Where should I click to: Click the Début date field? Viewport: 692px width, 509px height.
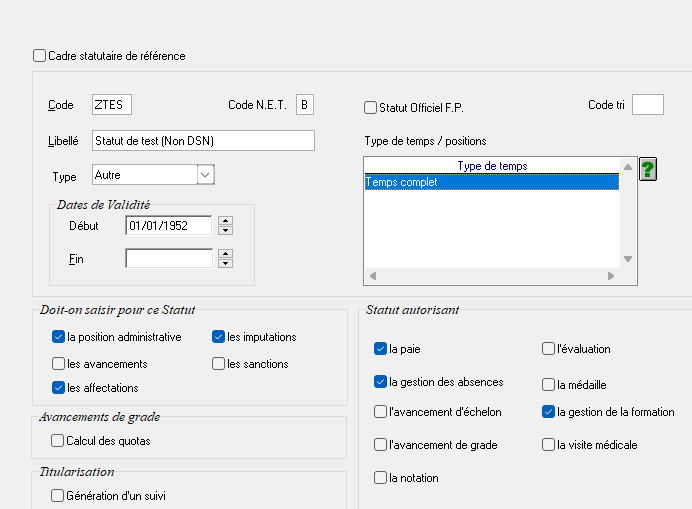(x=169, y=226)
